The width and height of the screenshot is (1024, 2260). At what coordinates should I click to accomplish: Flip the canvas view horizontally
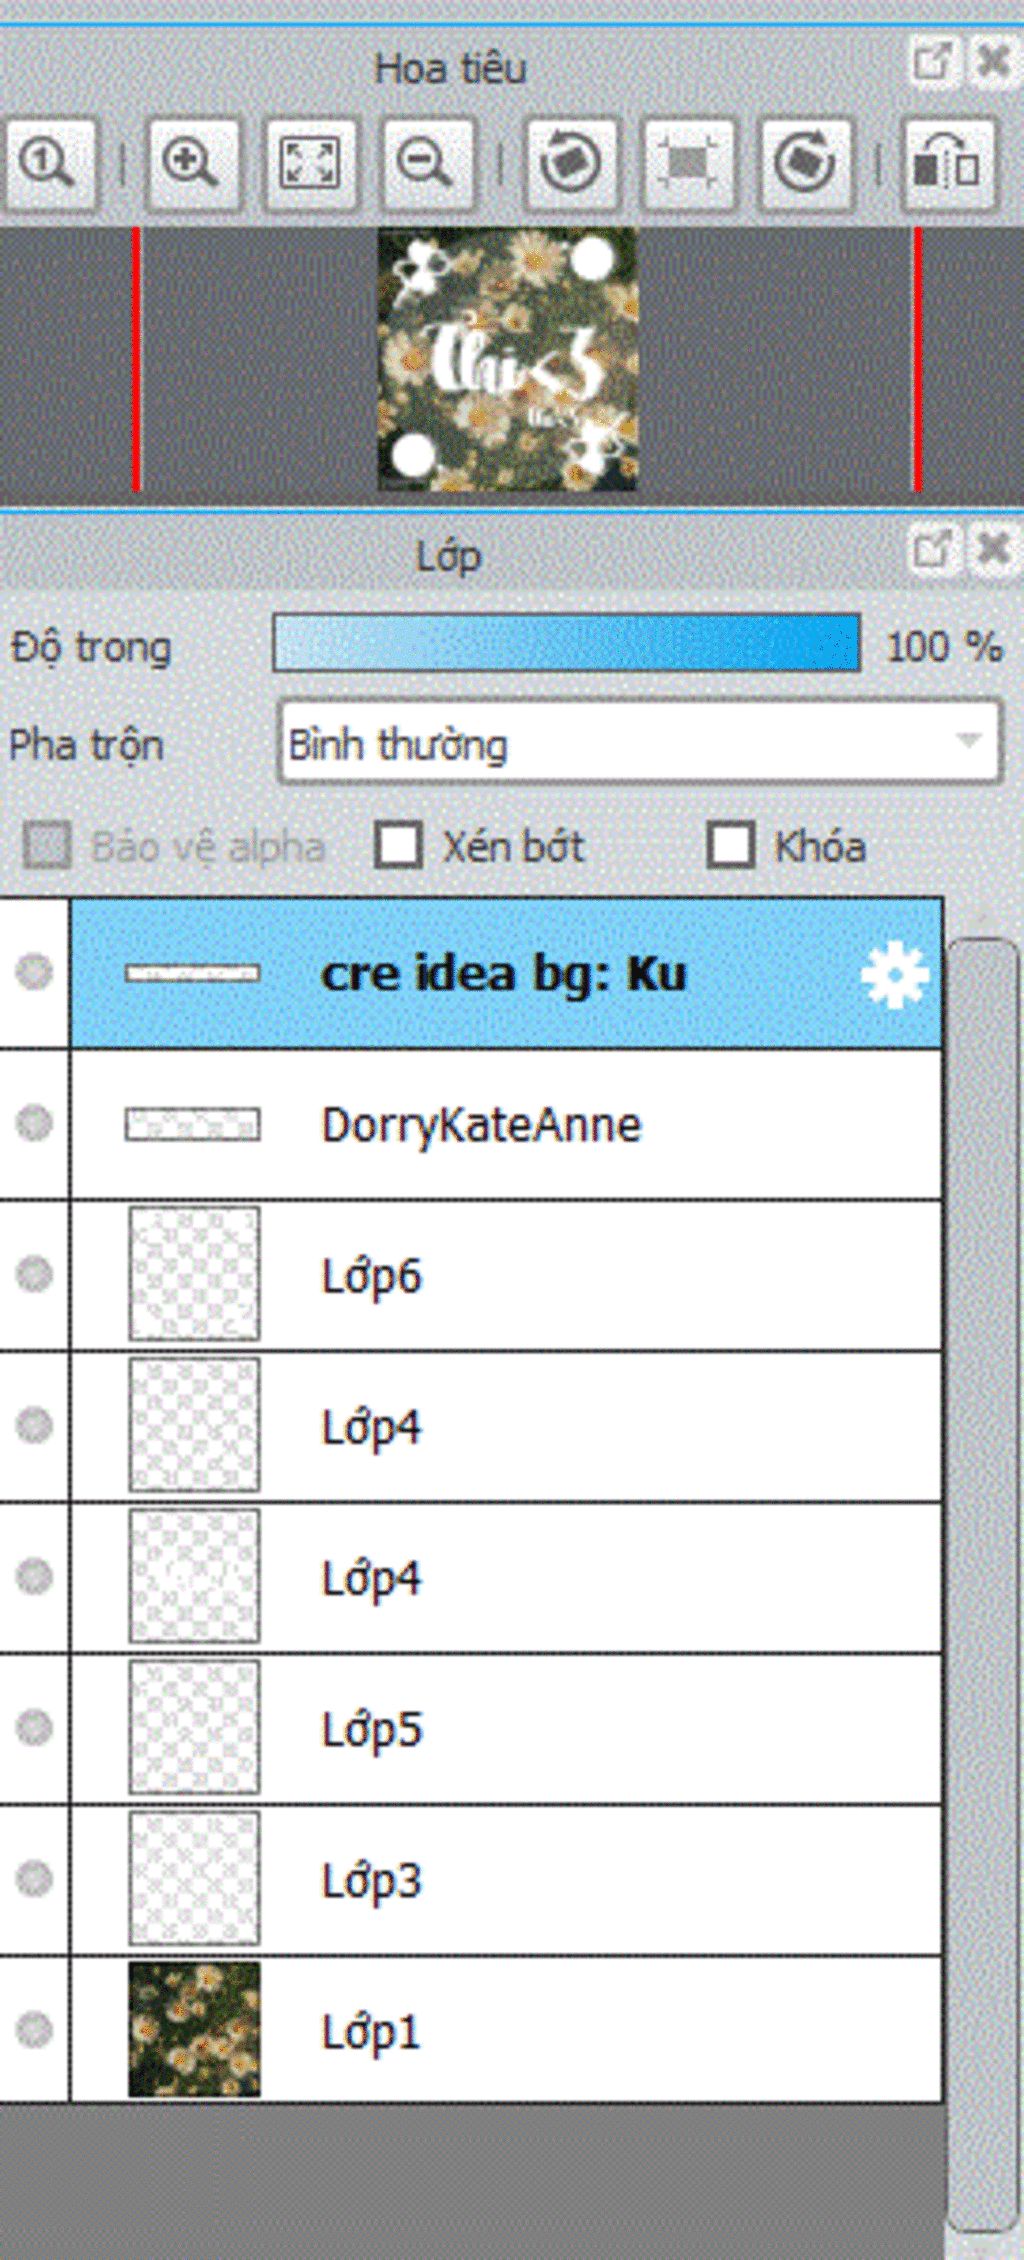pos(948,164)
